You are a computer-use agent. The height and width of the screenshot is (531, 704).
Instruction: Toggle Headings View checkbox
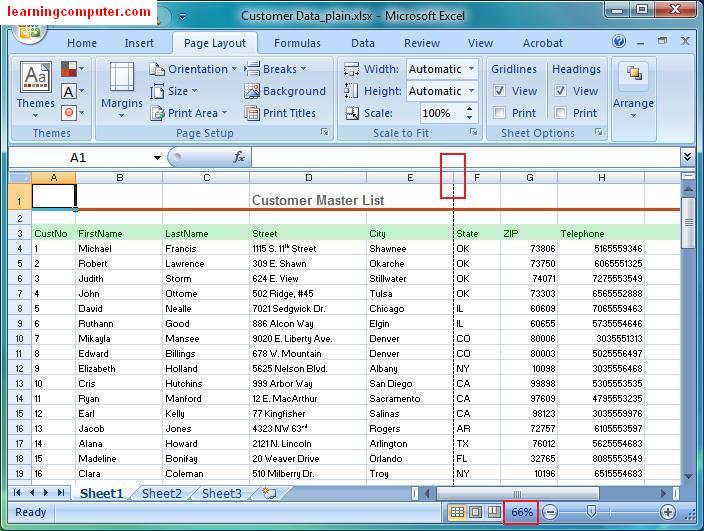(x=560, y=91)
